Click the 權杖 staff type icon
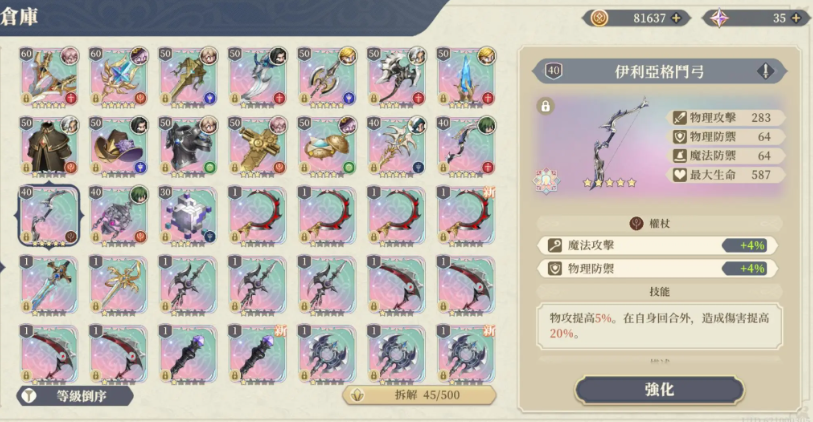813x422 pixels. pyautogui.click(x=636, y=223)
